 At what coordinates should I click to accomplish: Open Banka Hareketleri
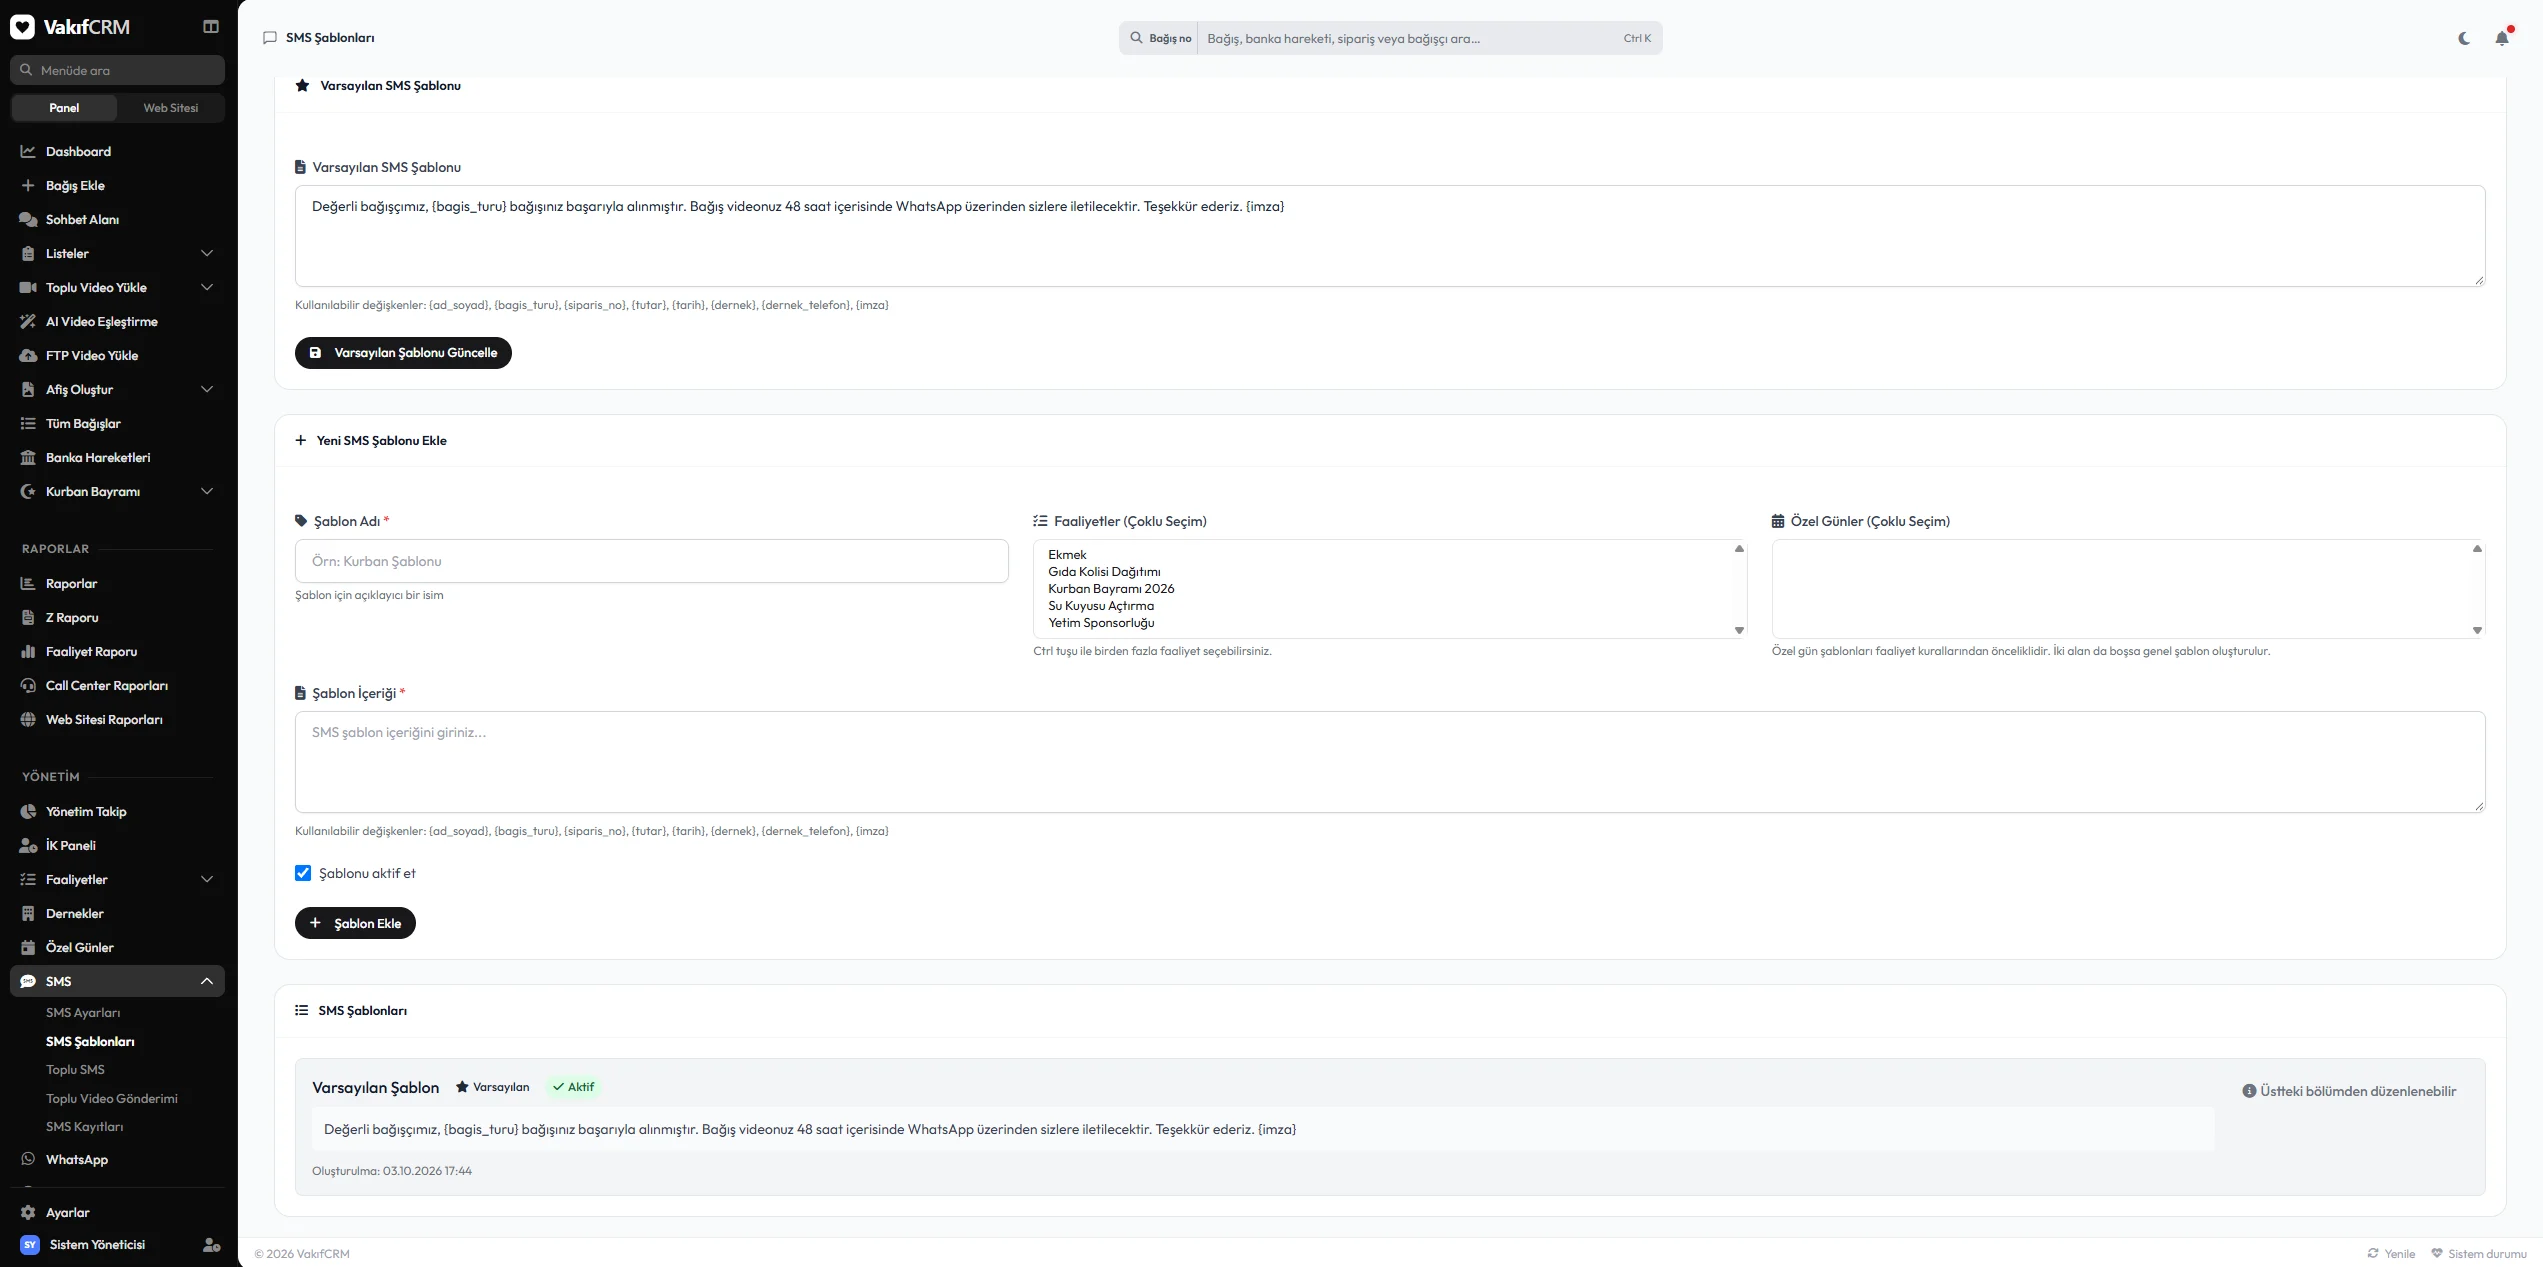tap(117, 457)
